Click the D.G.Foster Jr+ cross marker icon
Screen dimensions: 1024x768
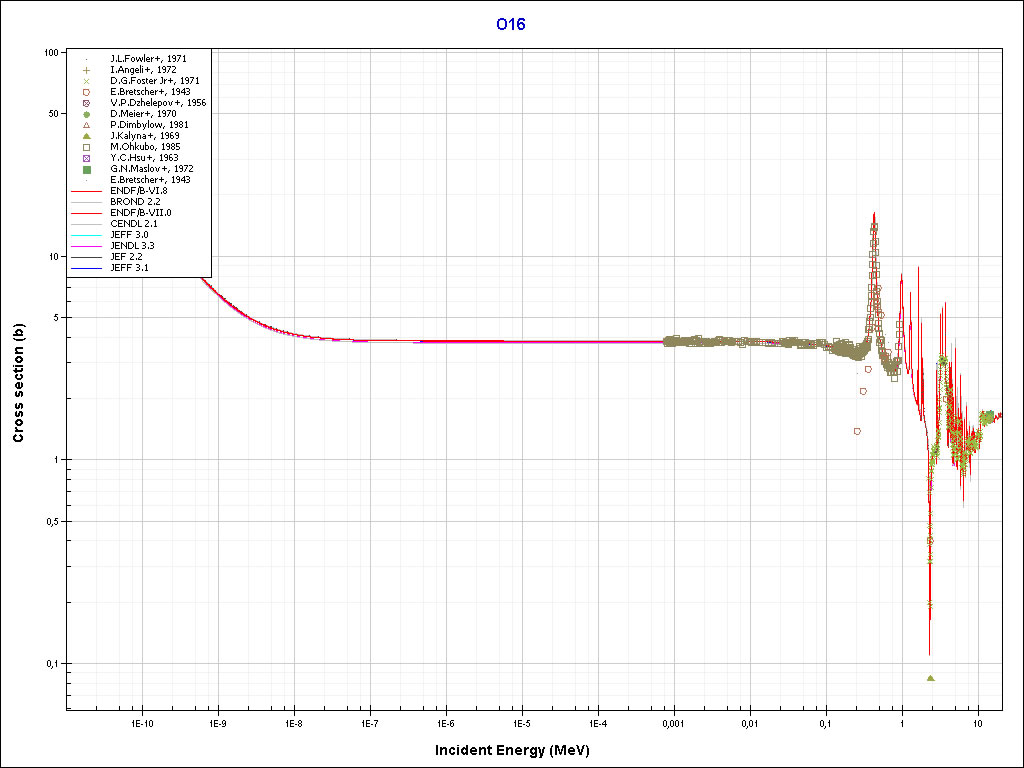(87, 81)
